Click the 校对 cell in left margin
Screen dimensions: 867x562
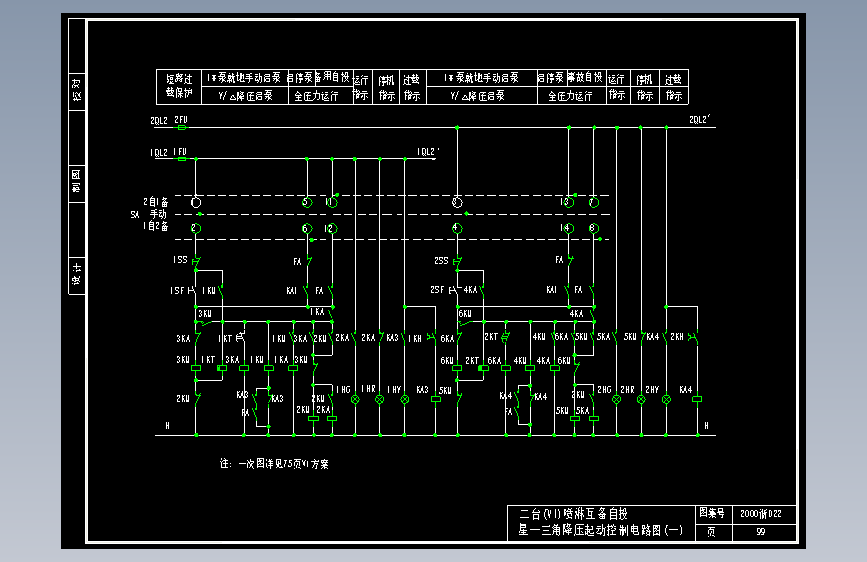77,90
